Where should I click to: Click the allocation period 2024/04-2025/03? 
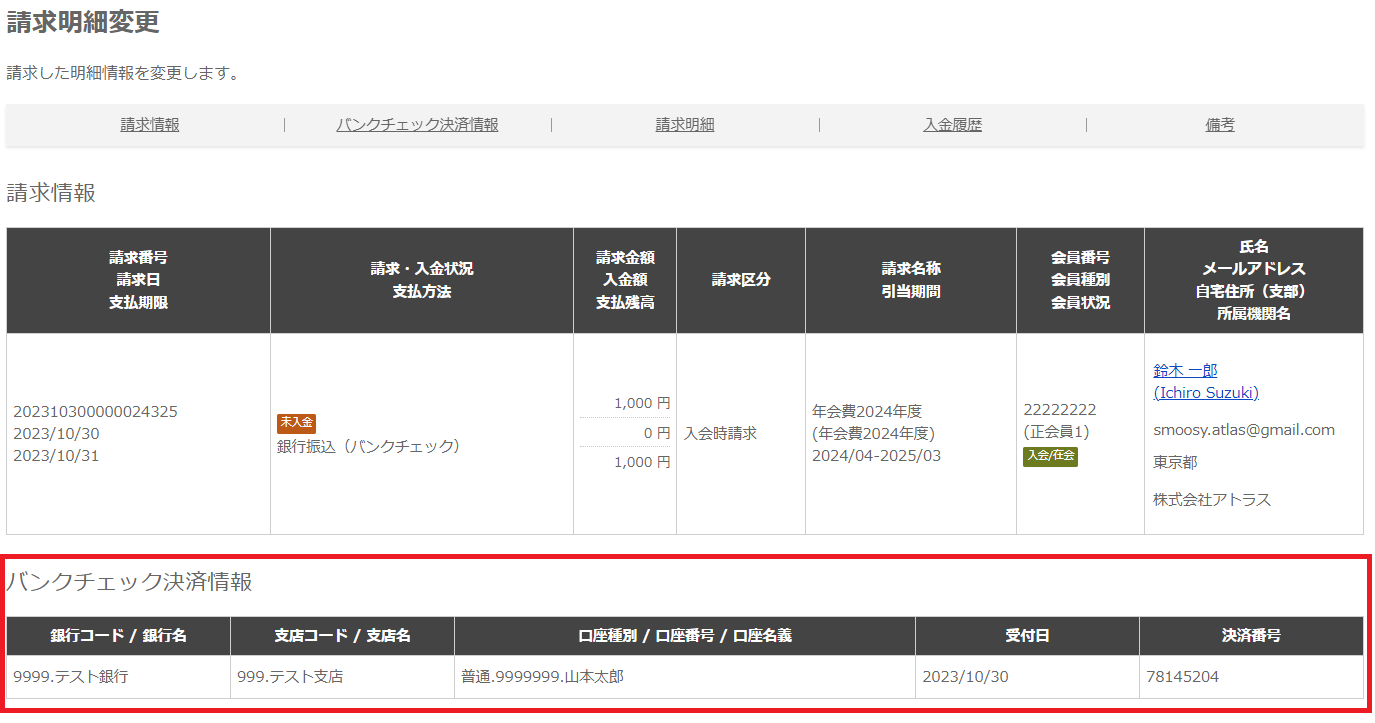(876, 455)
